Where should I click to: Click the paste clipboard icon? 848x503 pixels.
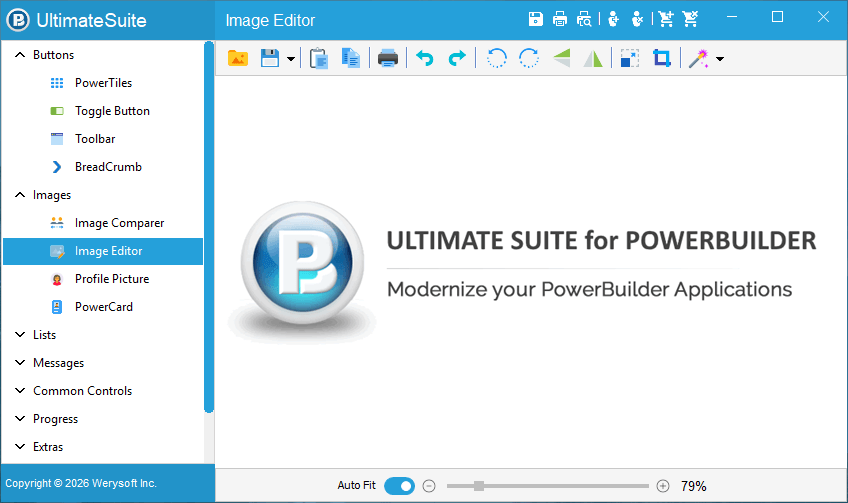pos(319,58)
